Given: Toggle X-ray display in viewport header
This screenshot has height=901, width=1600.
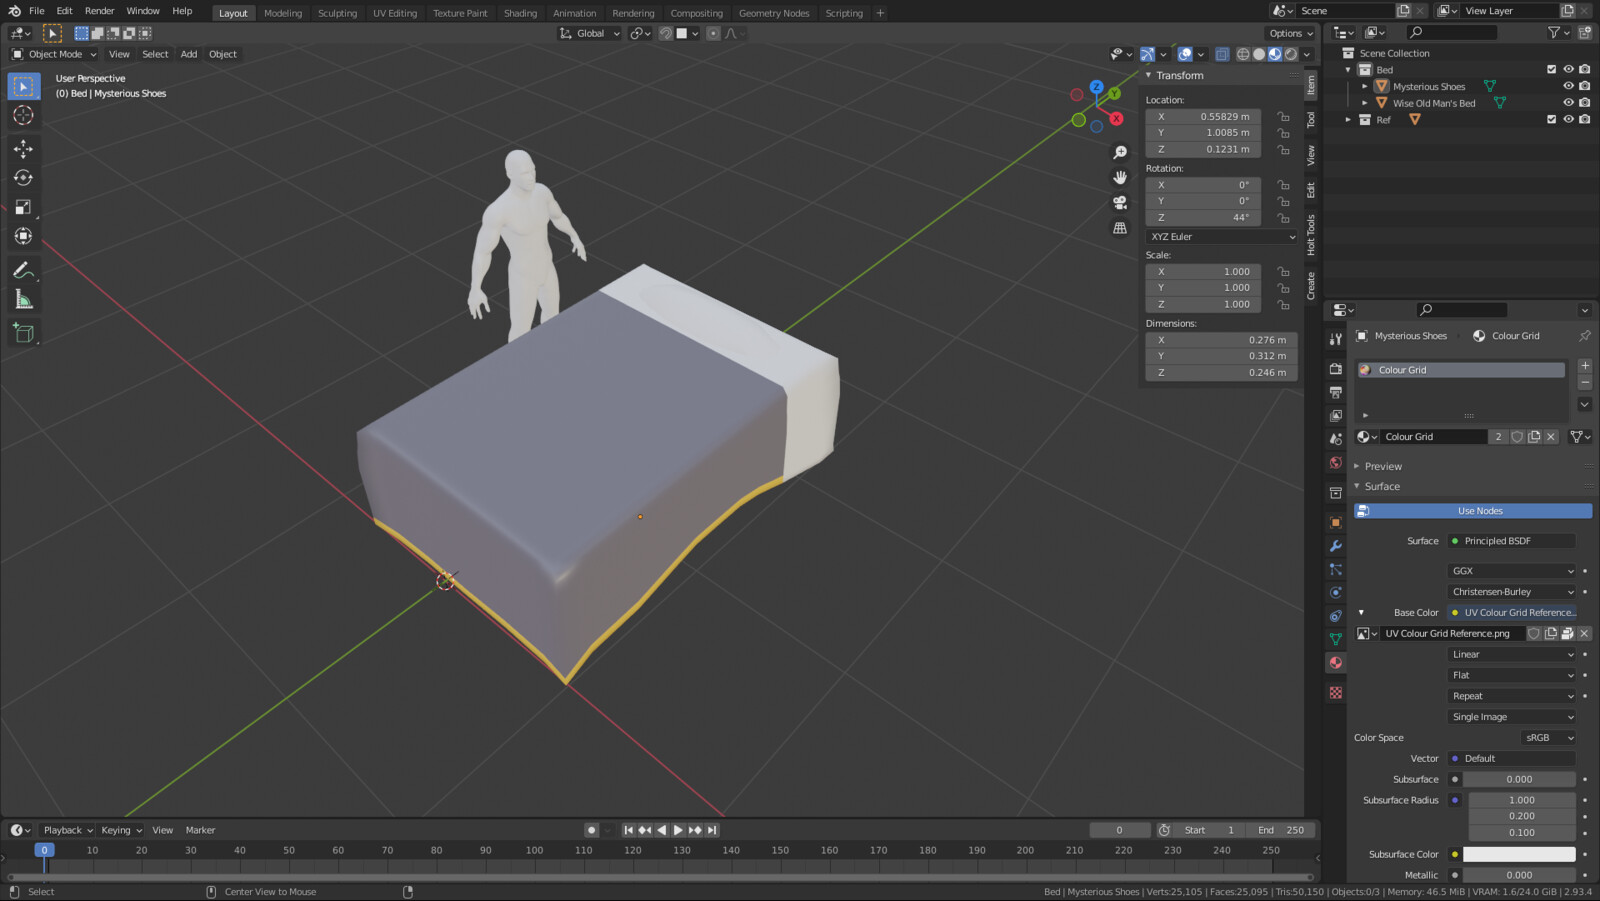Looking at the screenshot, I should coord(1222,54).
